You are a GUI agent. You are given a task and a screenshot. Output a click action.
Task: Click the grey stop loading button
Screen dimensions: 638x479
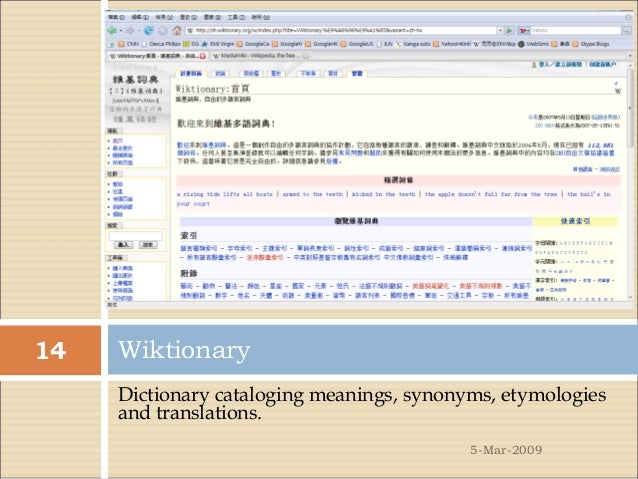click(x=163, y=31)
